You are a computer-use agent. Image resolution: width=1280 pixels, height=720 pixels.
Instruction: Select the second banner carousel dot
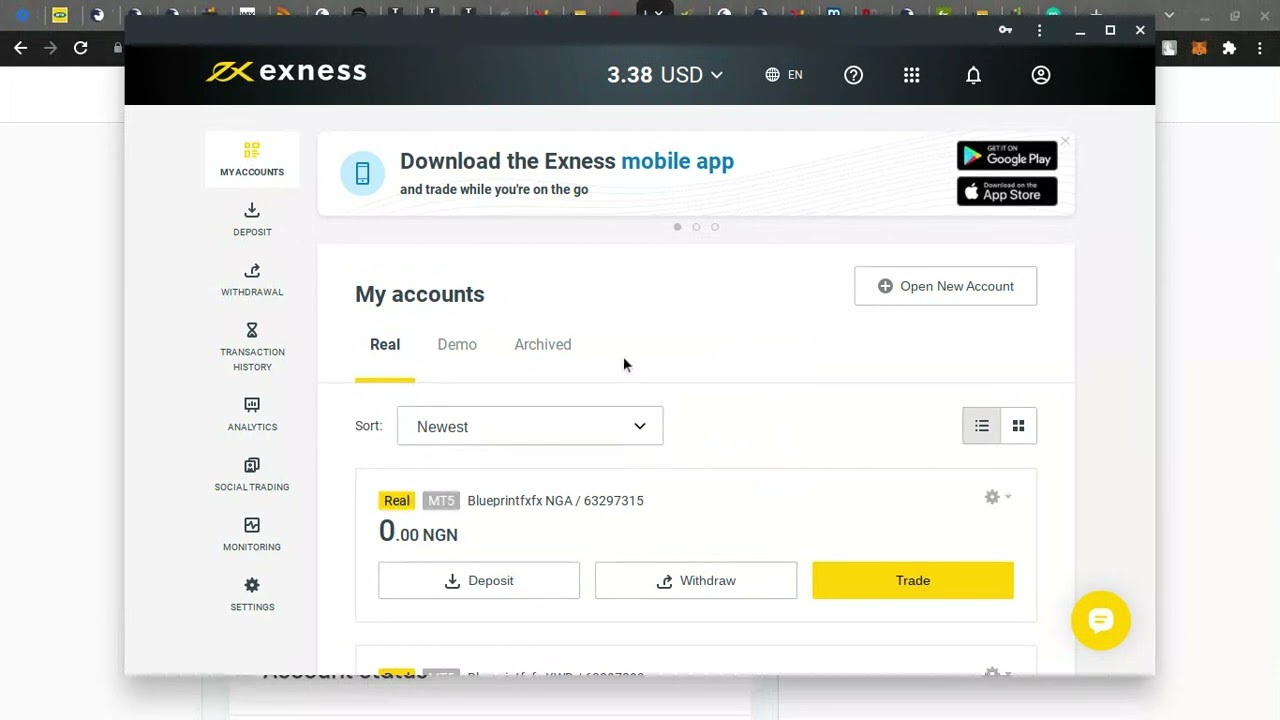[x=696, y=227]
